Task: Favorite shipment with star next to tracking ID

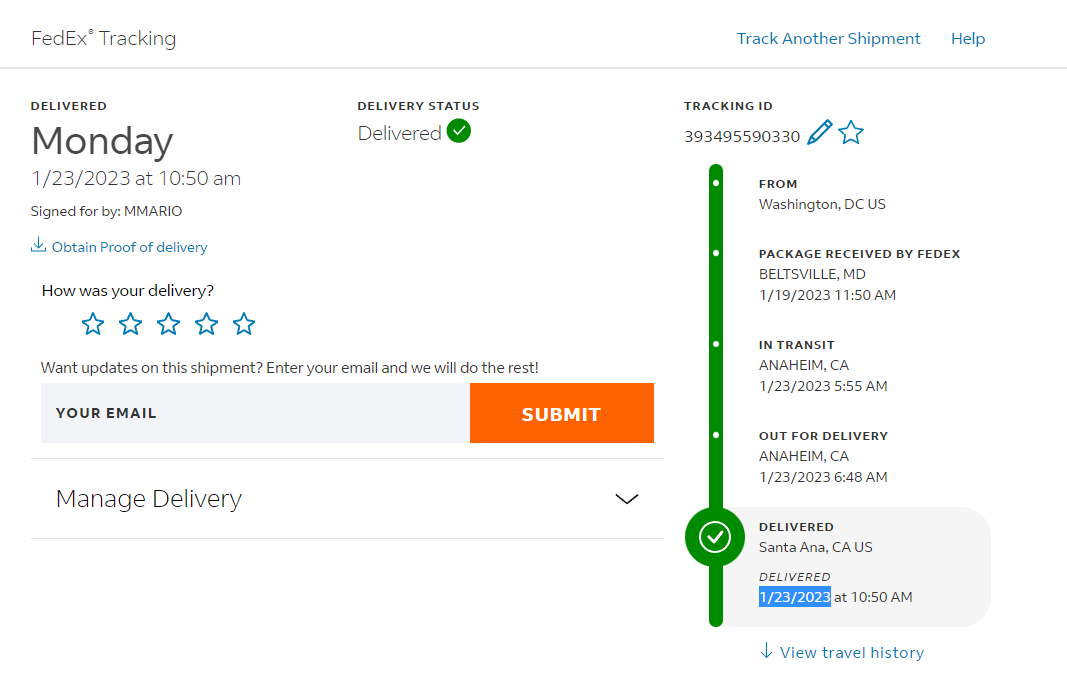Action: coord(851,132)
